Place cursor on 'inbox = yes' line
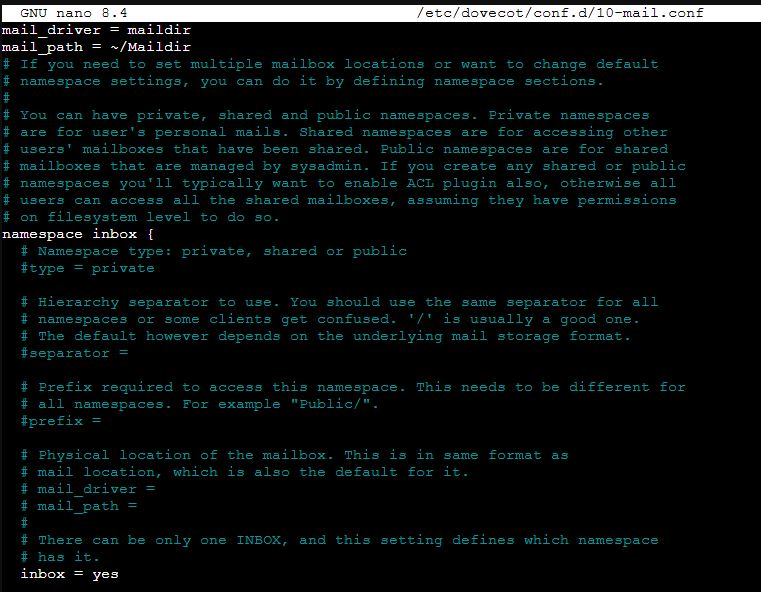Screen dimensions: 761x592 [70, 574]
